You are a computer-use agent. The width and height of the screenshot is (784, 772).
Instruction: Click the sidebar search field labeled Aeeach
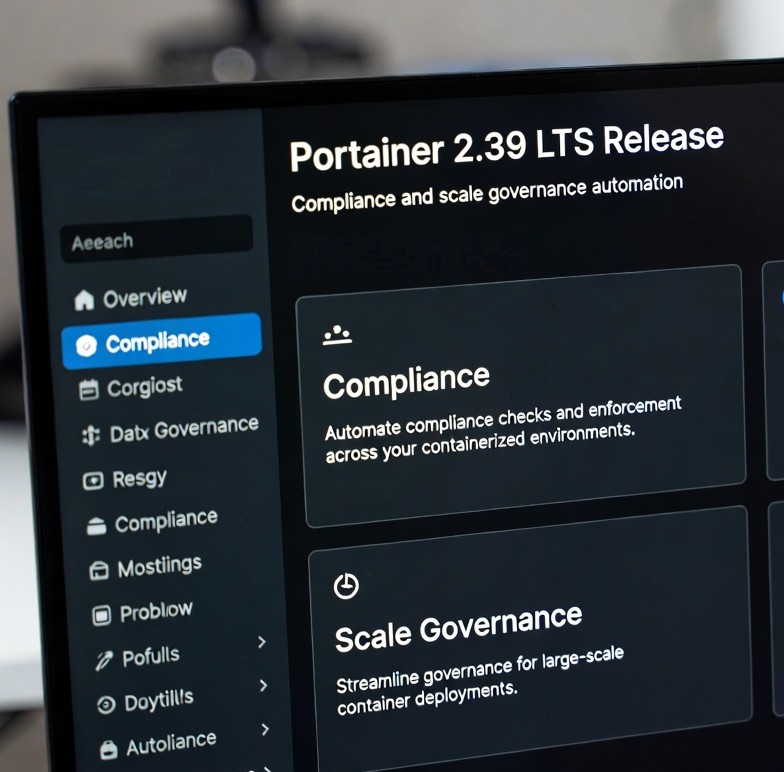tap(156, 239)
